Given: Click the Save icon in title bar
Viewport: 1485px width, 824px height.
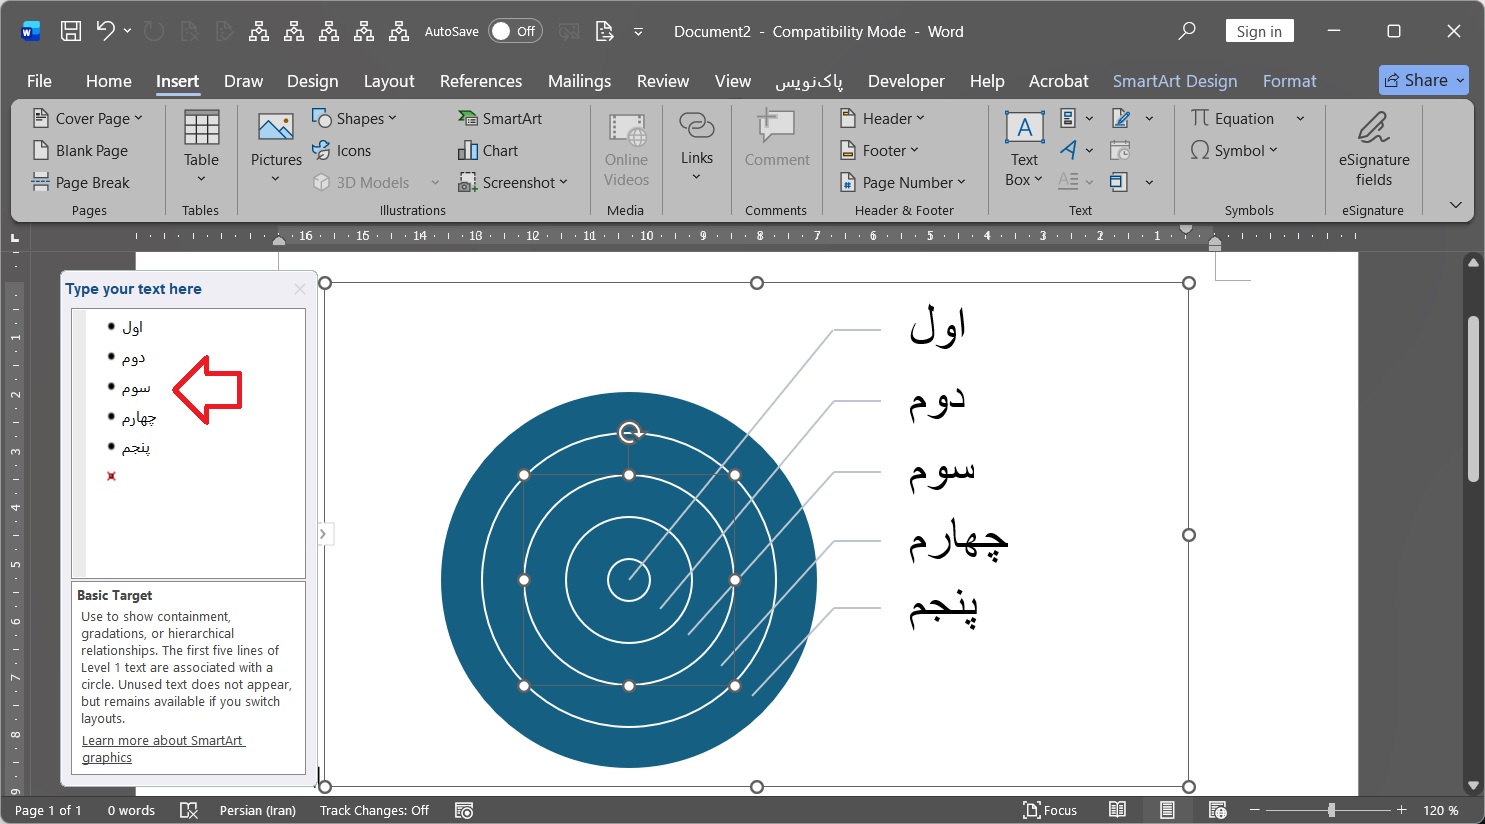Looking at the screenshot, I should pos(71,31).
